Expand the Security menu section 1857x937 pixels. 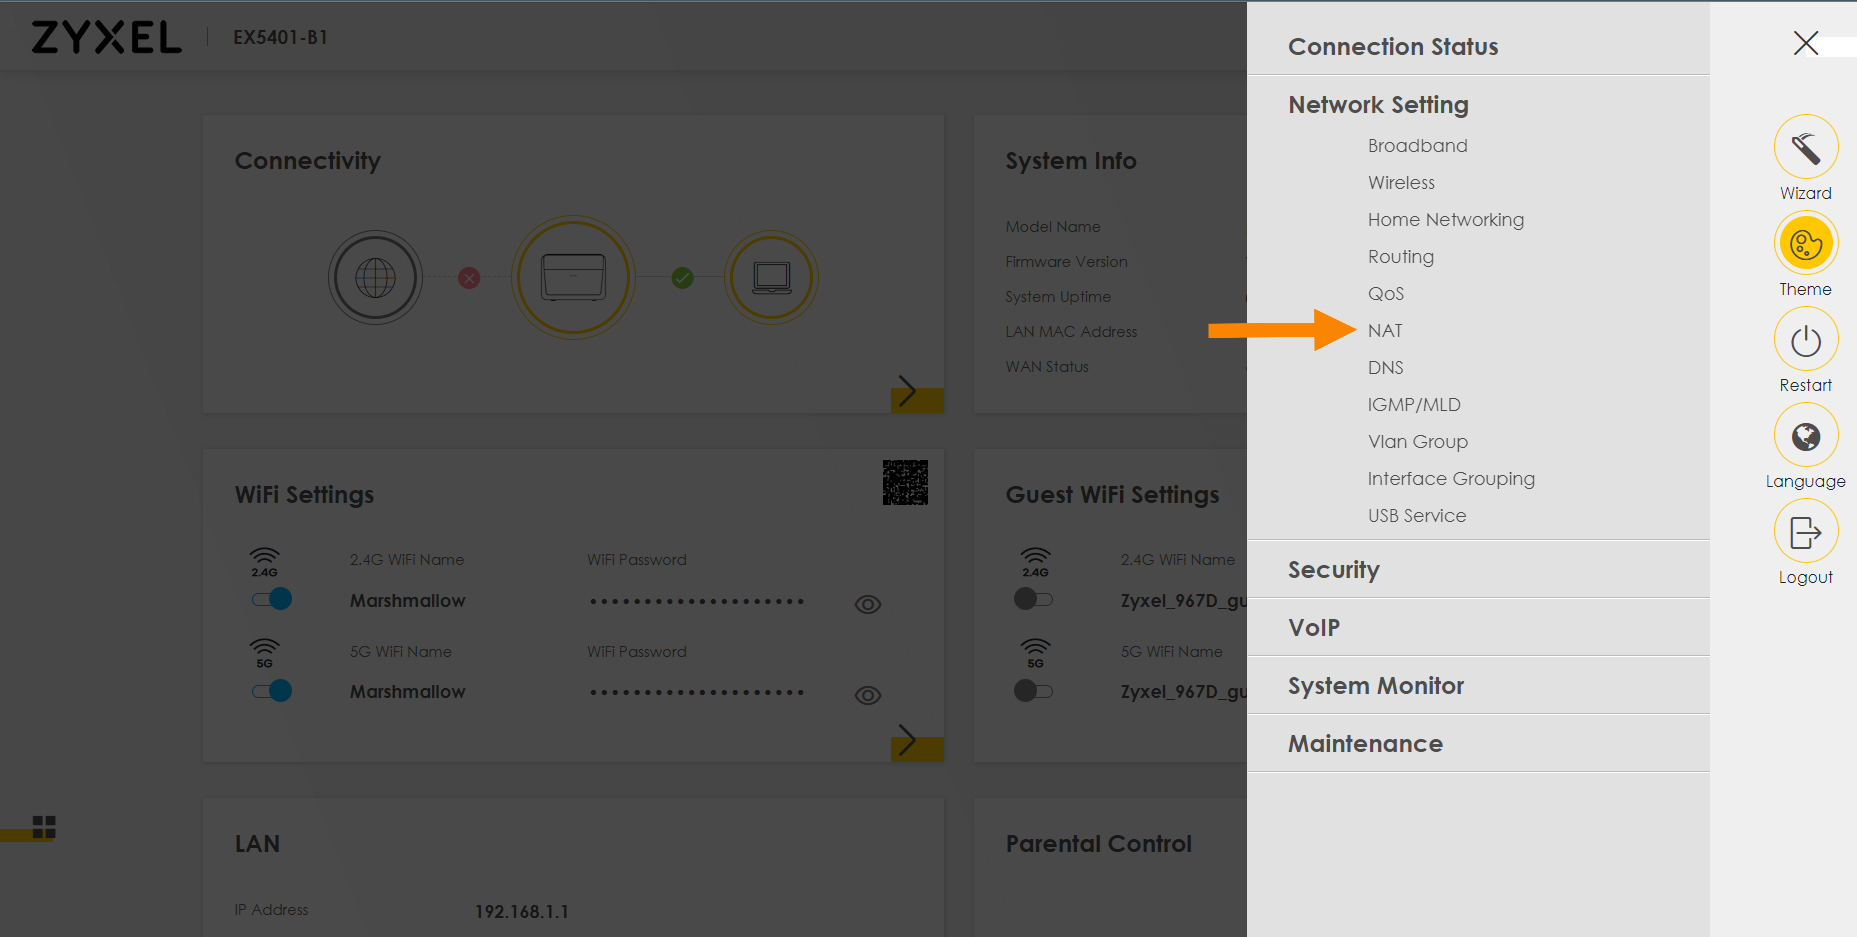1333,570
